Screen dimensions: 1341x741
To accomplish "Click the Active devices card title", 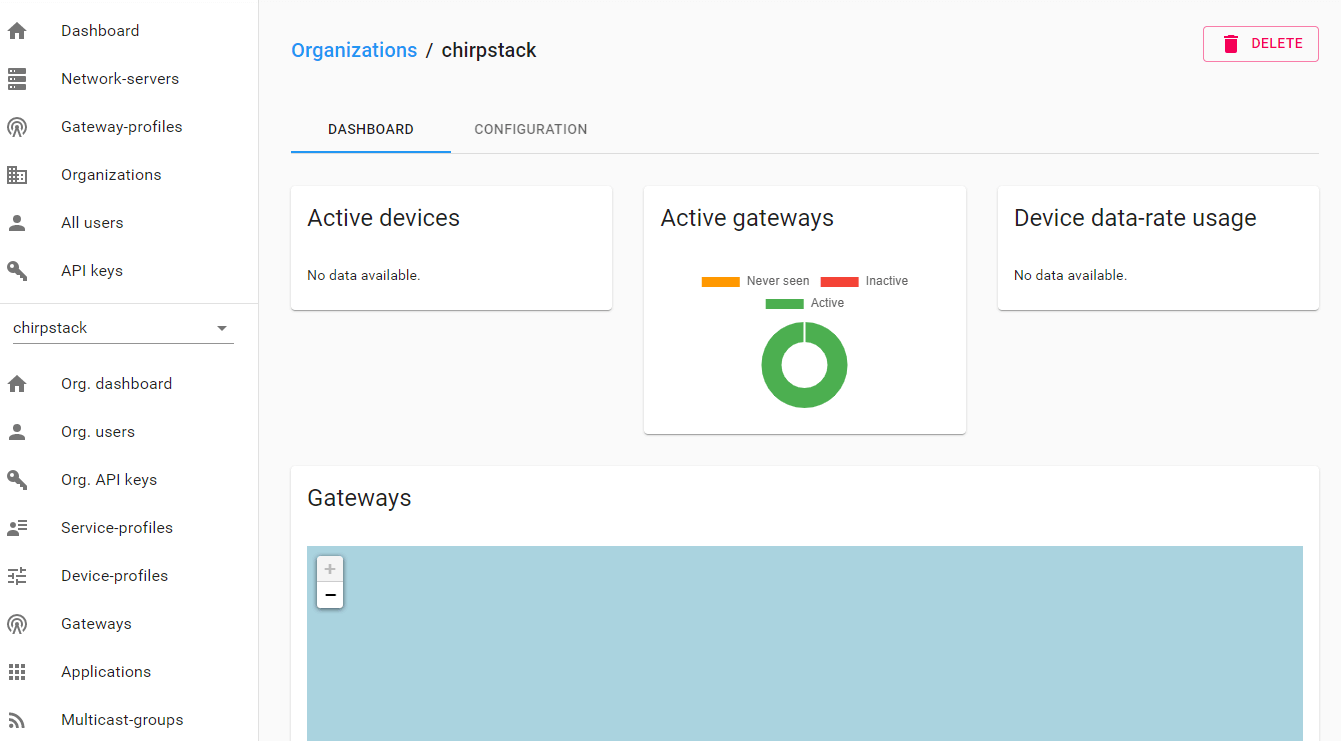I will tap(384, 218).
